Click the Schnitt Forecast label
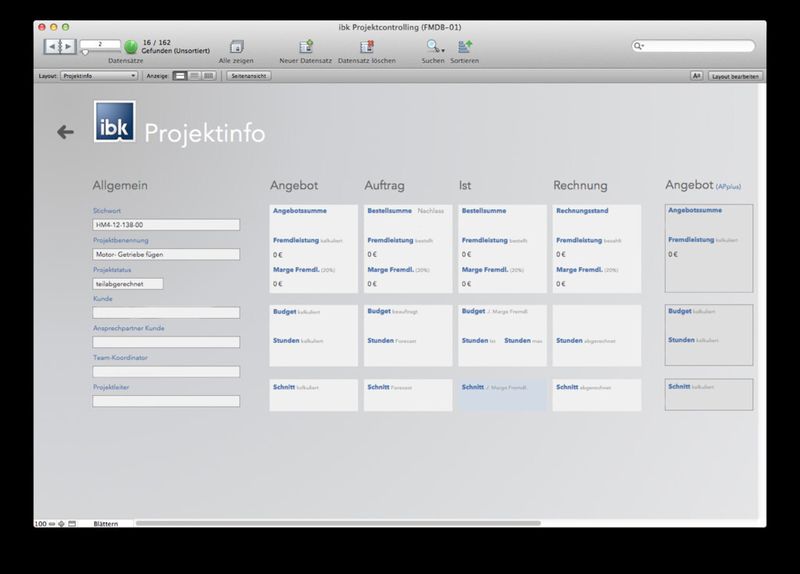Image resolution: width=800 pixels, height=574 pixels. 389,387
